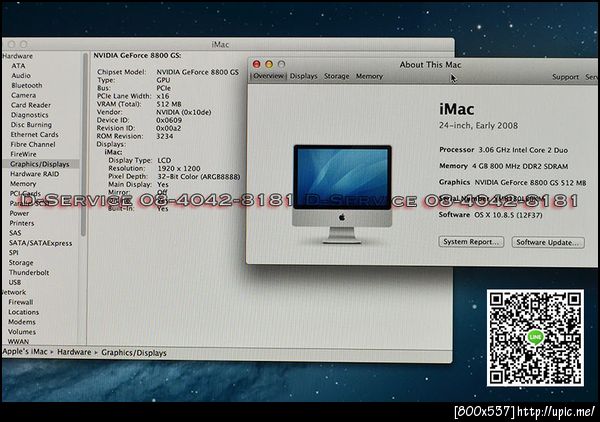Collapse the Hardware category header

pos(18,56)
